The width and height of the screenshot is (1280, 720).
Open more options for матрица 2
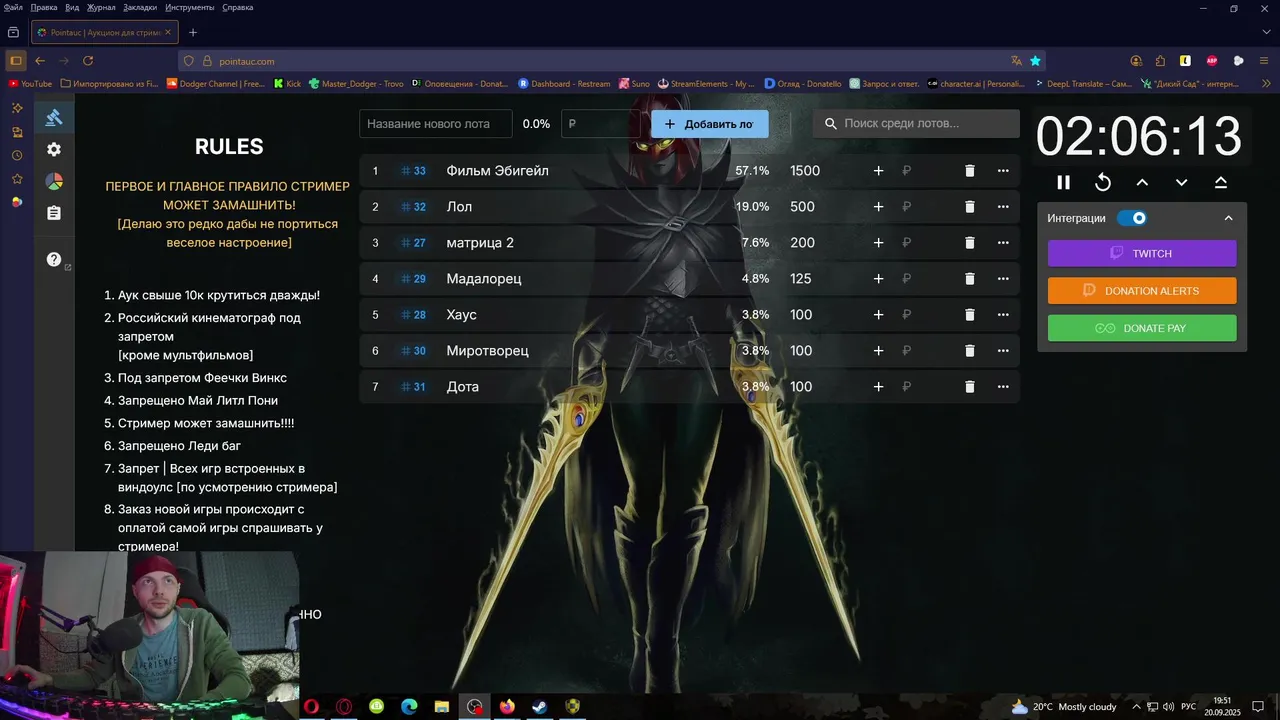(1003, 243)
